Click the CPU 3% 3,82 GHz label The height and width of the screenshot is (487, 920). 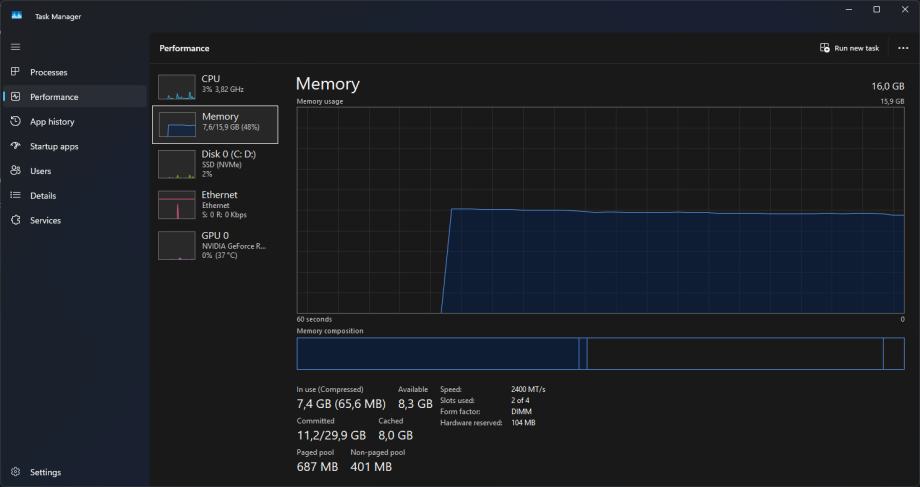(222, 89)
